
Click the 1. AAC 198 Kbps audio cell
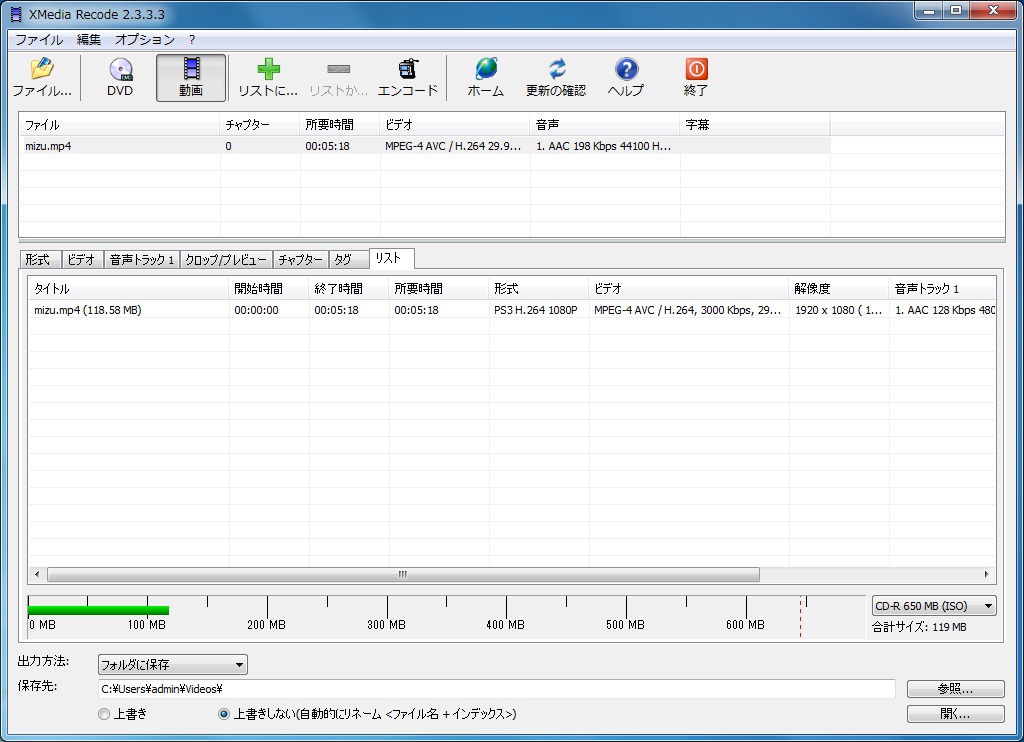point(605,146)
